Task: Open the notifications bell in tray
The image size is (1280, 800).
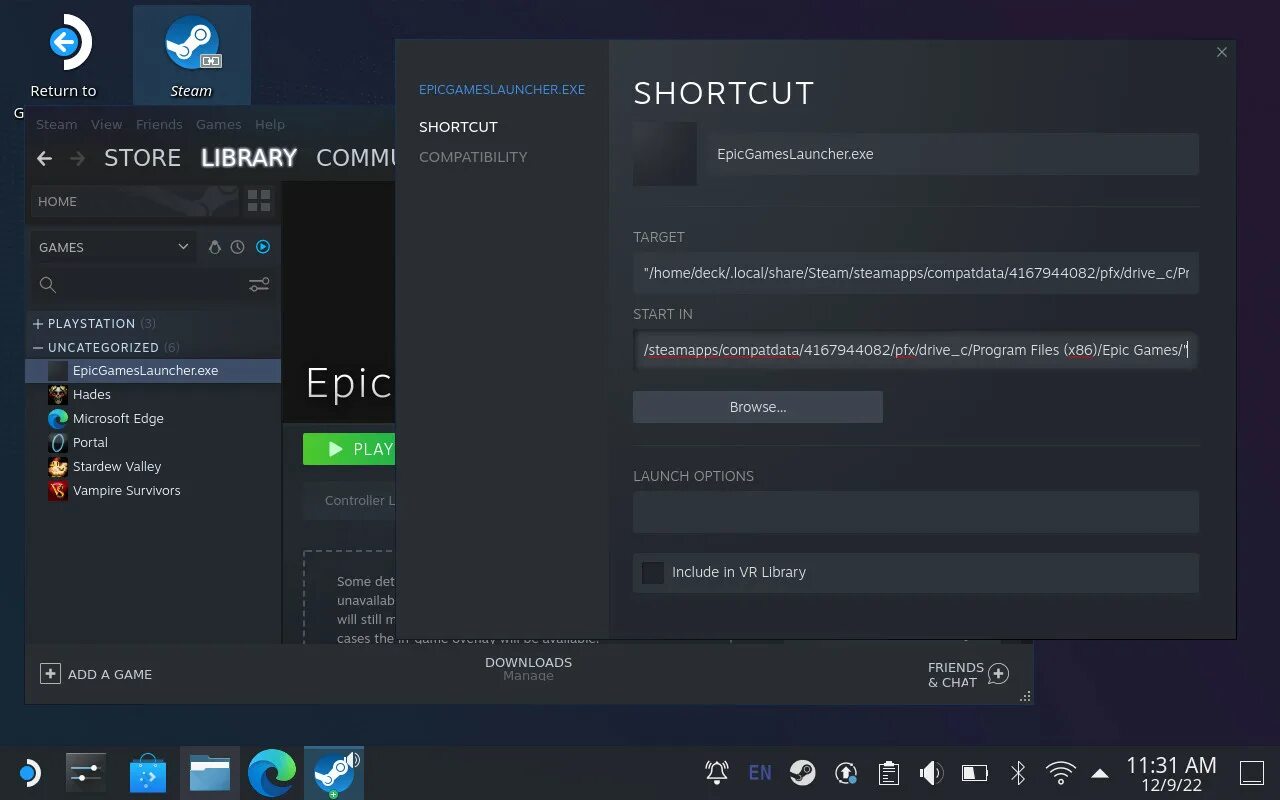Action: click(x=717, y=772)
